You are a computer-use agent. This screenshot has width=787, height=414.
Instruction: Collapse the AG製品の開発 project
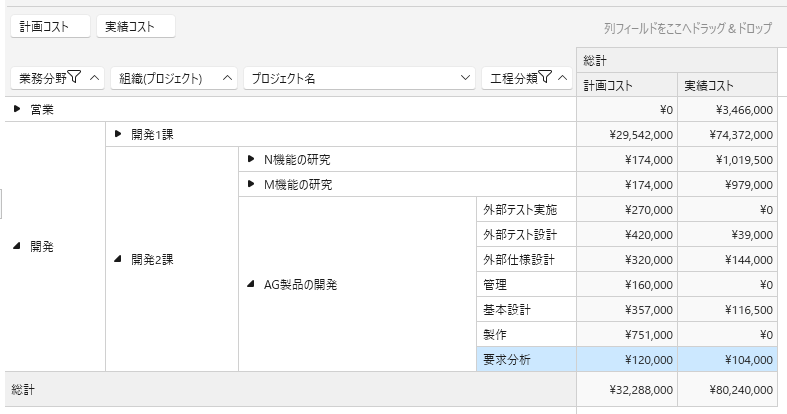[x=250, y=284]
